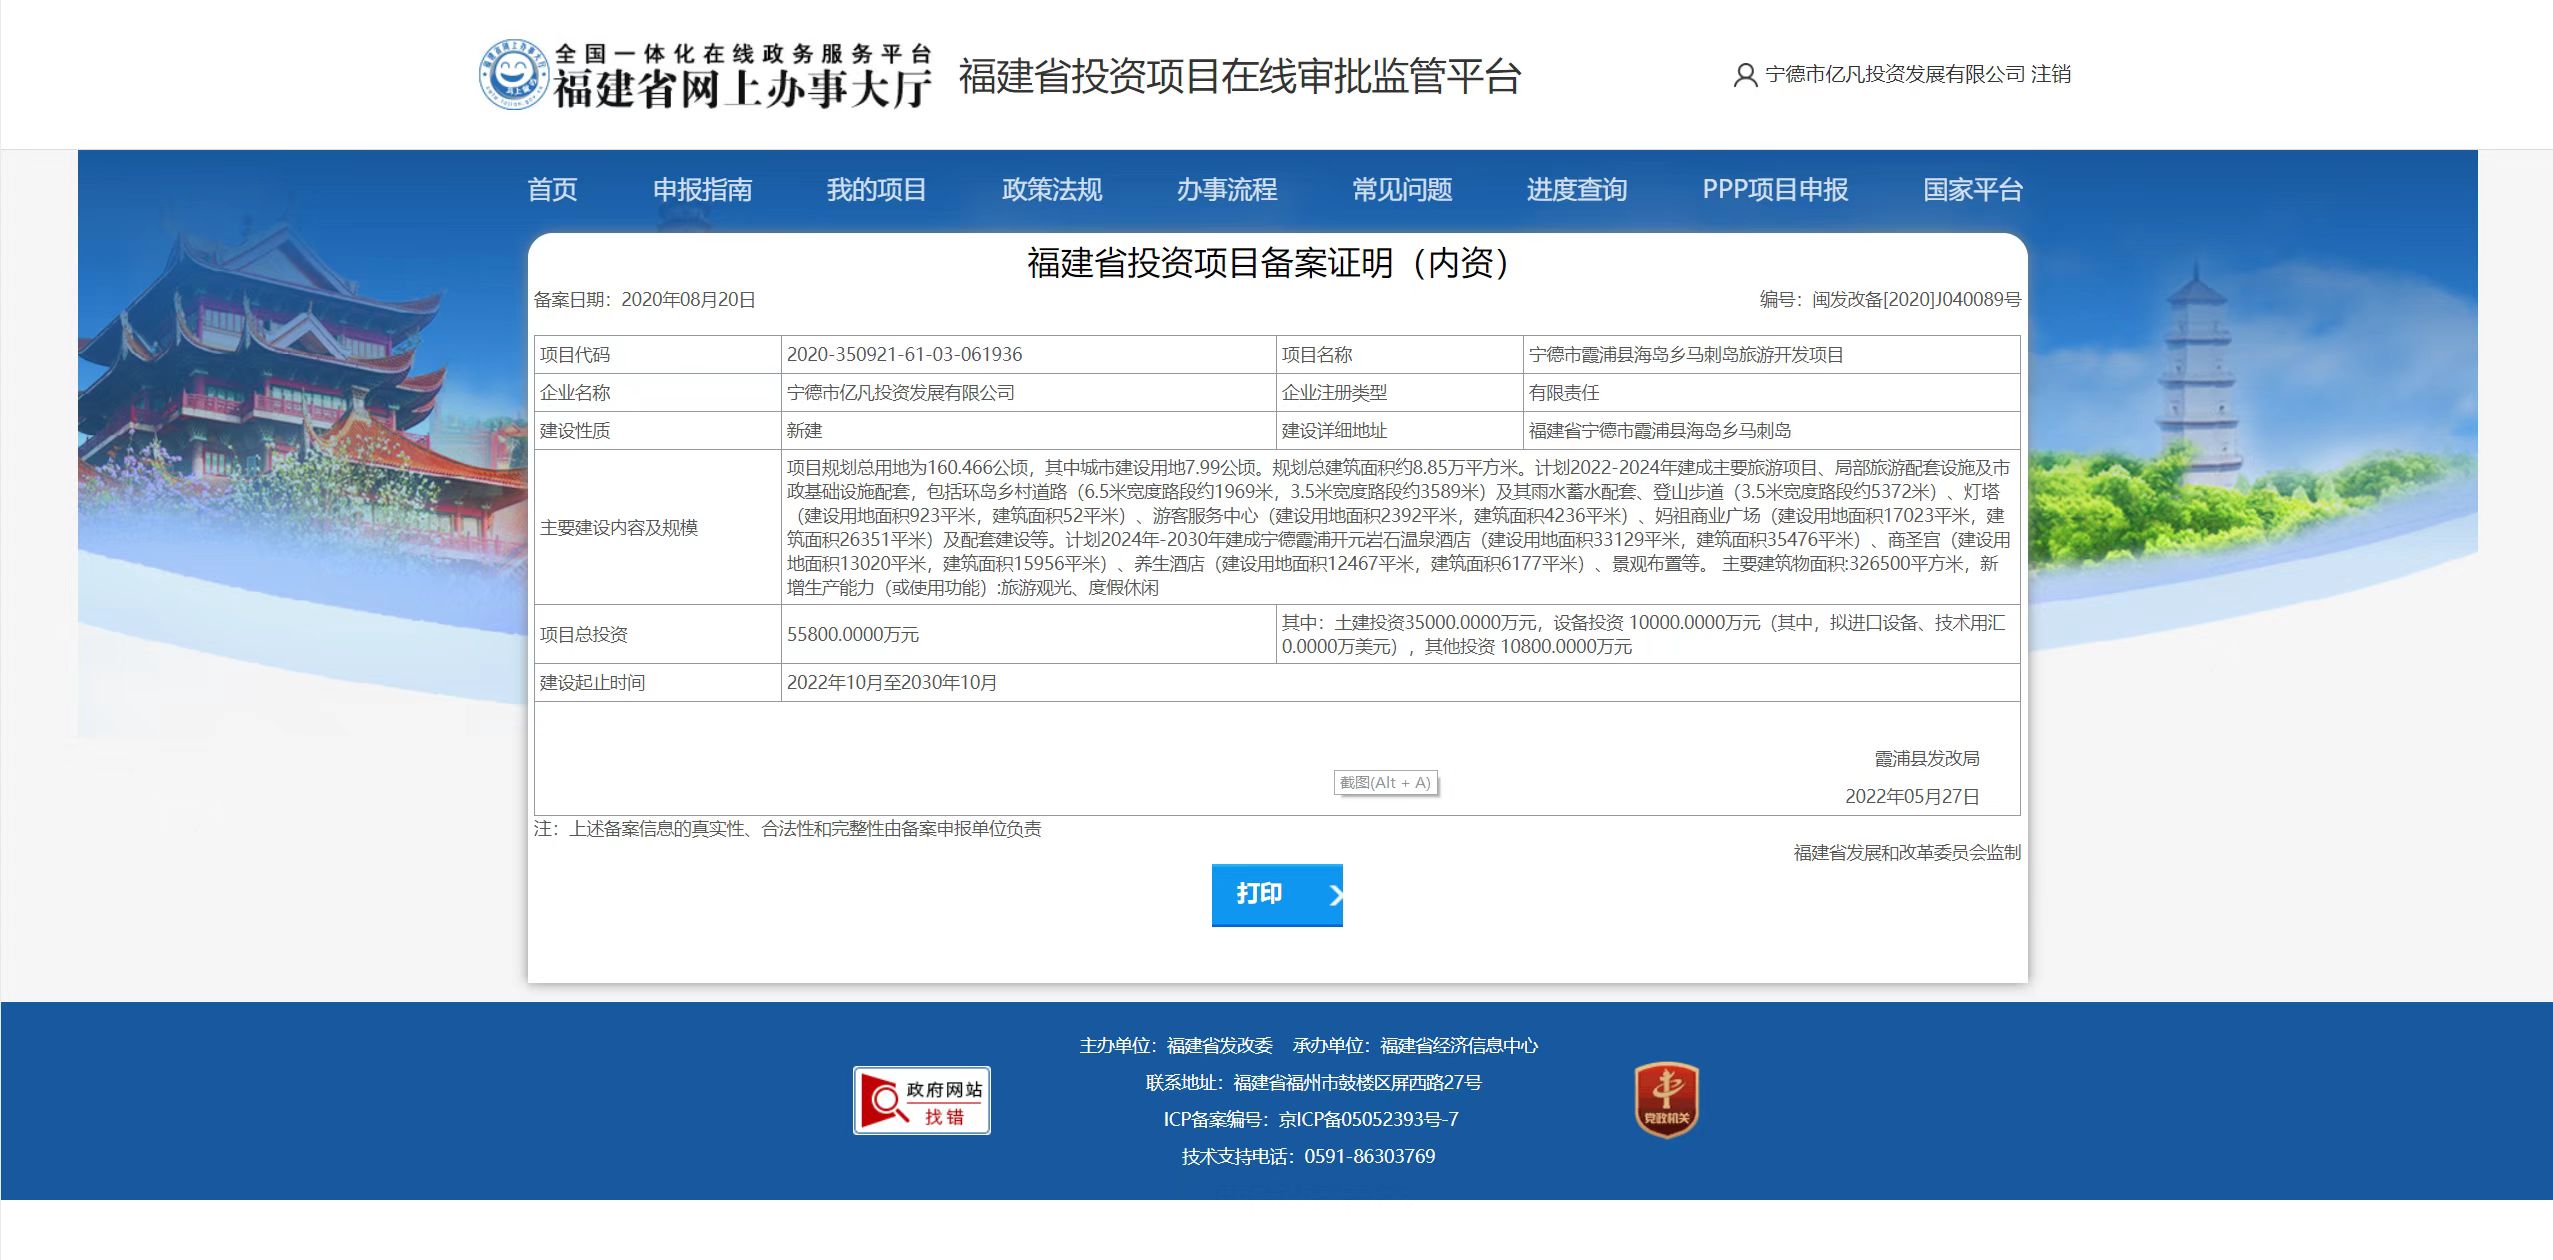Click the project code 2020-350921-61-03-061936 cell
This screenshot has height=1260, width=2553.
click(x=904, y=355)
